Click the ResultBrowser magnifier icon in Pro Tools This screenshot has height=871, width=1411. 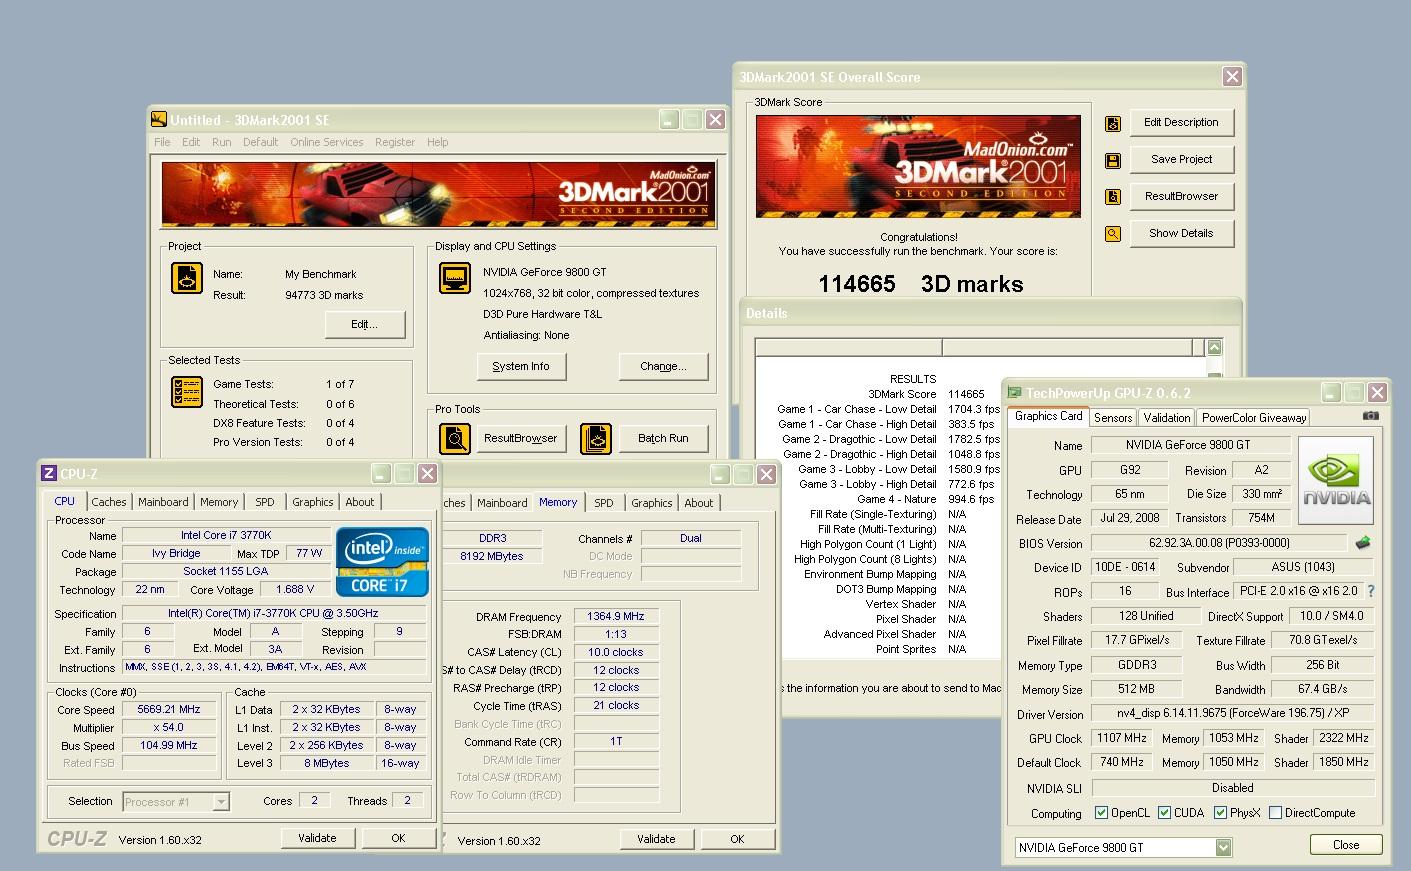pos(455,438)
